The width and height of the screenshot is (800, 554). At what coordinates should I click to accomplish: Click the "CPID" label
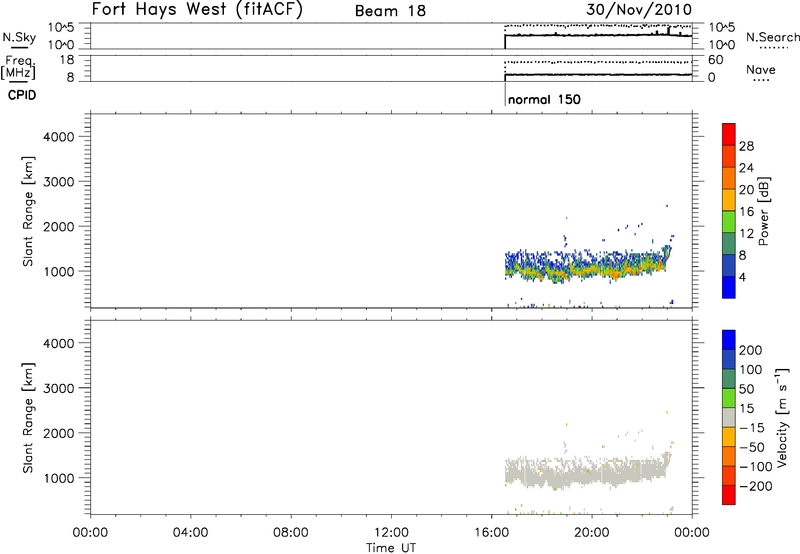[22, 95]
